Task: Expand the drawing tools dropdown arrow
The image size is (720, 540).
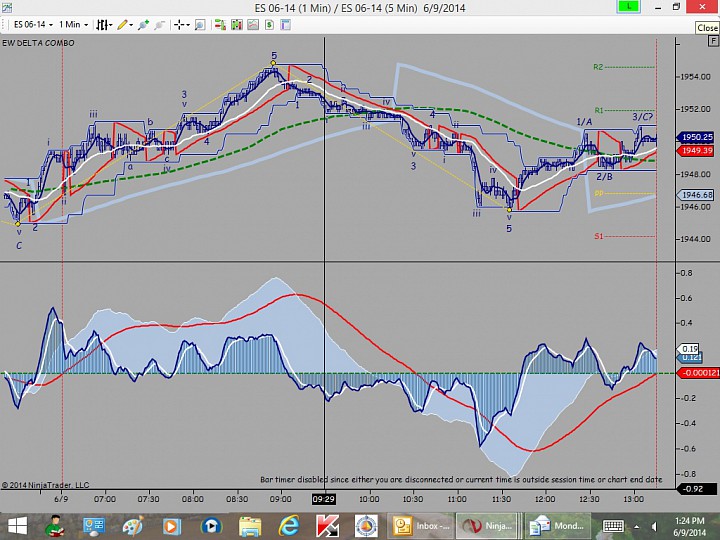Action: [x=131, y=25]
